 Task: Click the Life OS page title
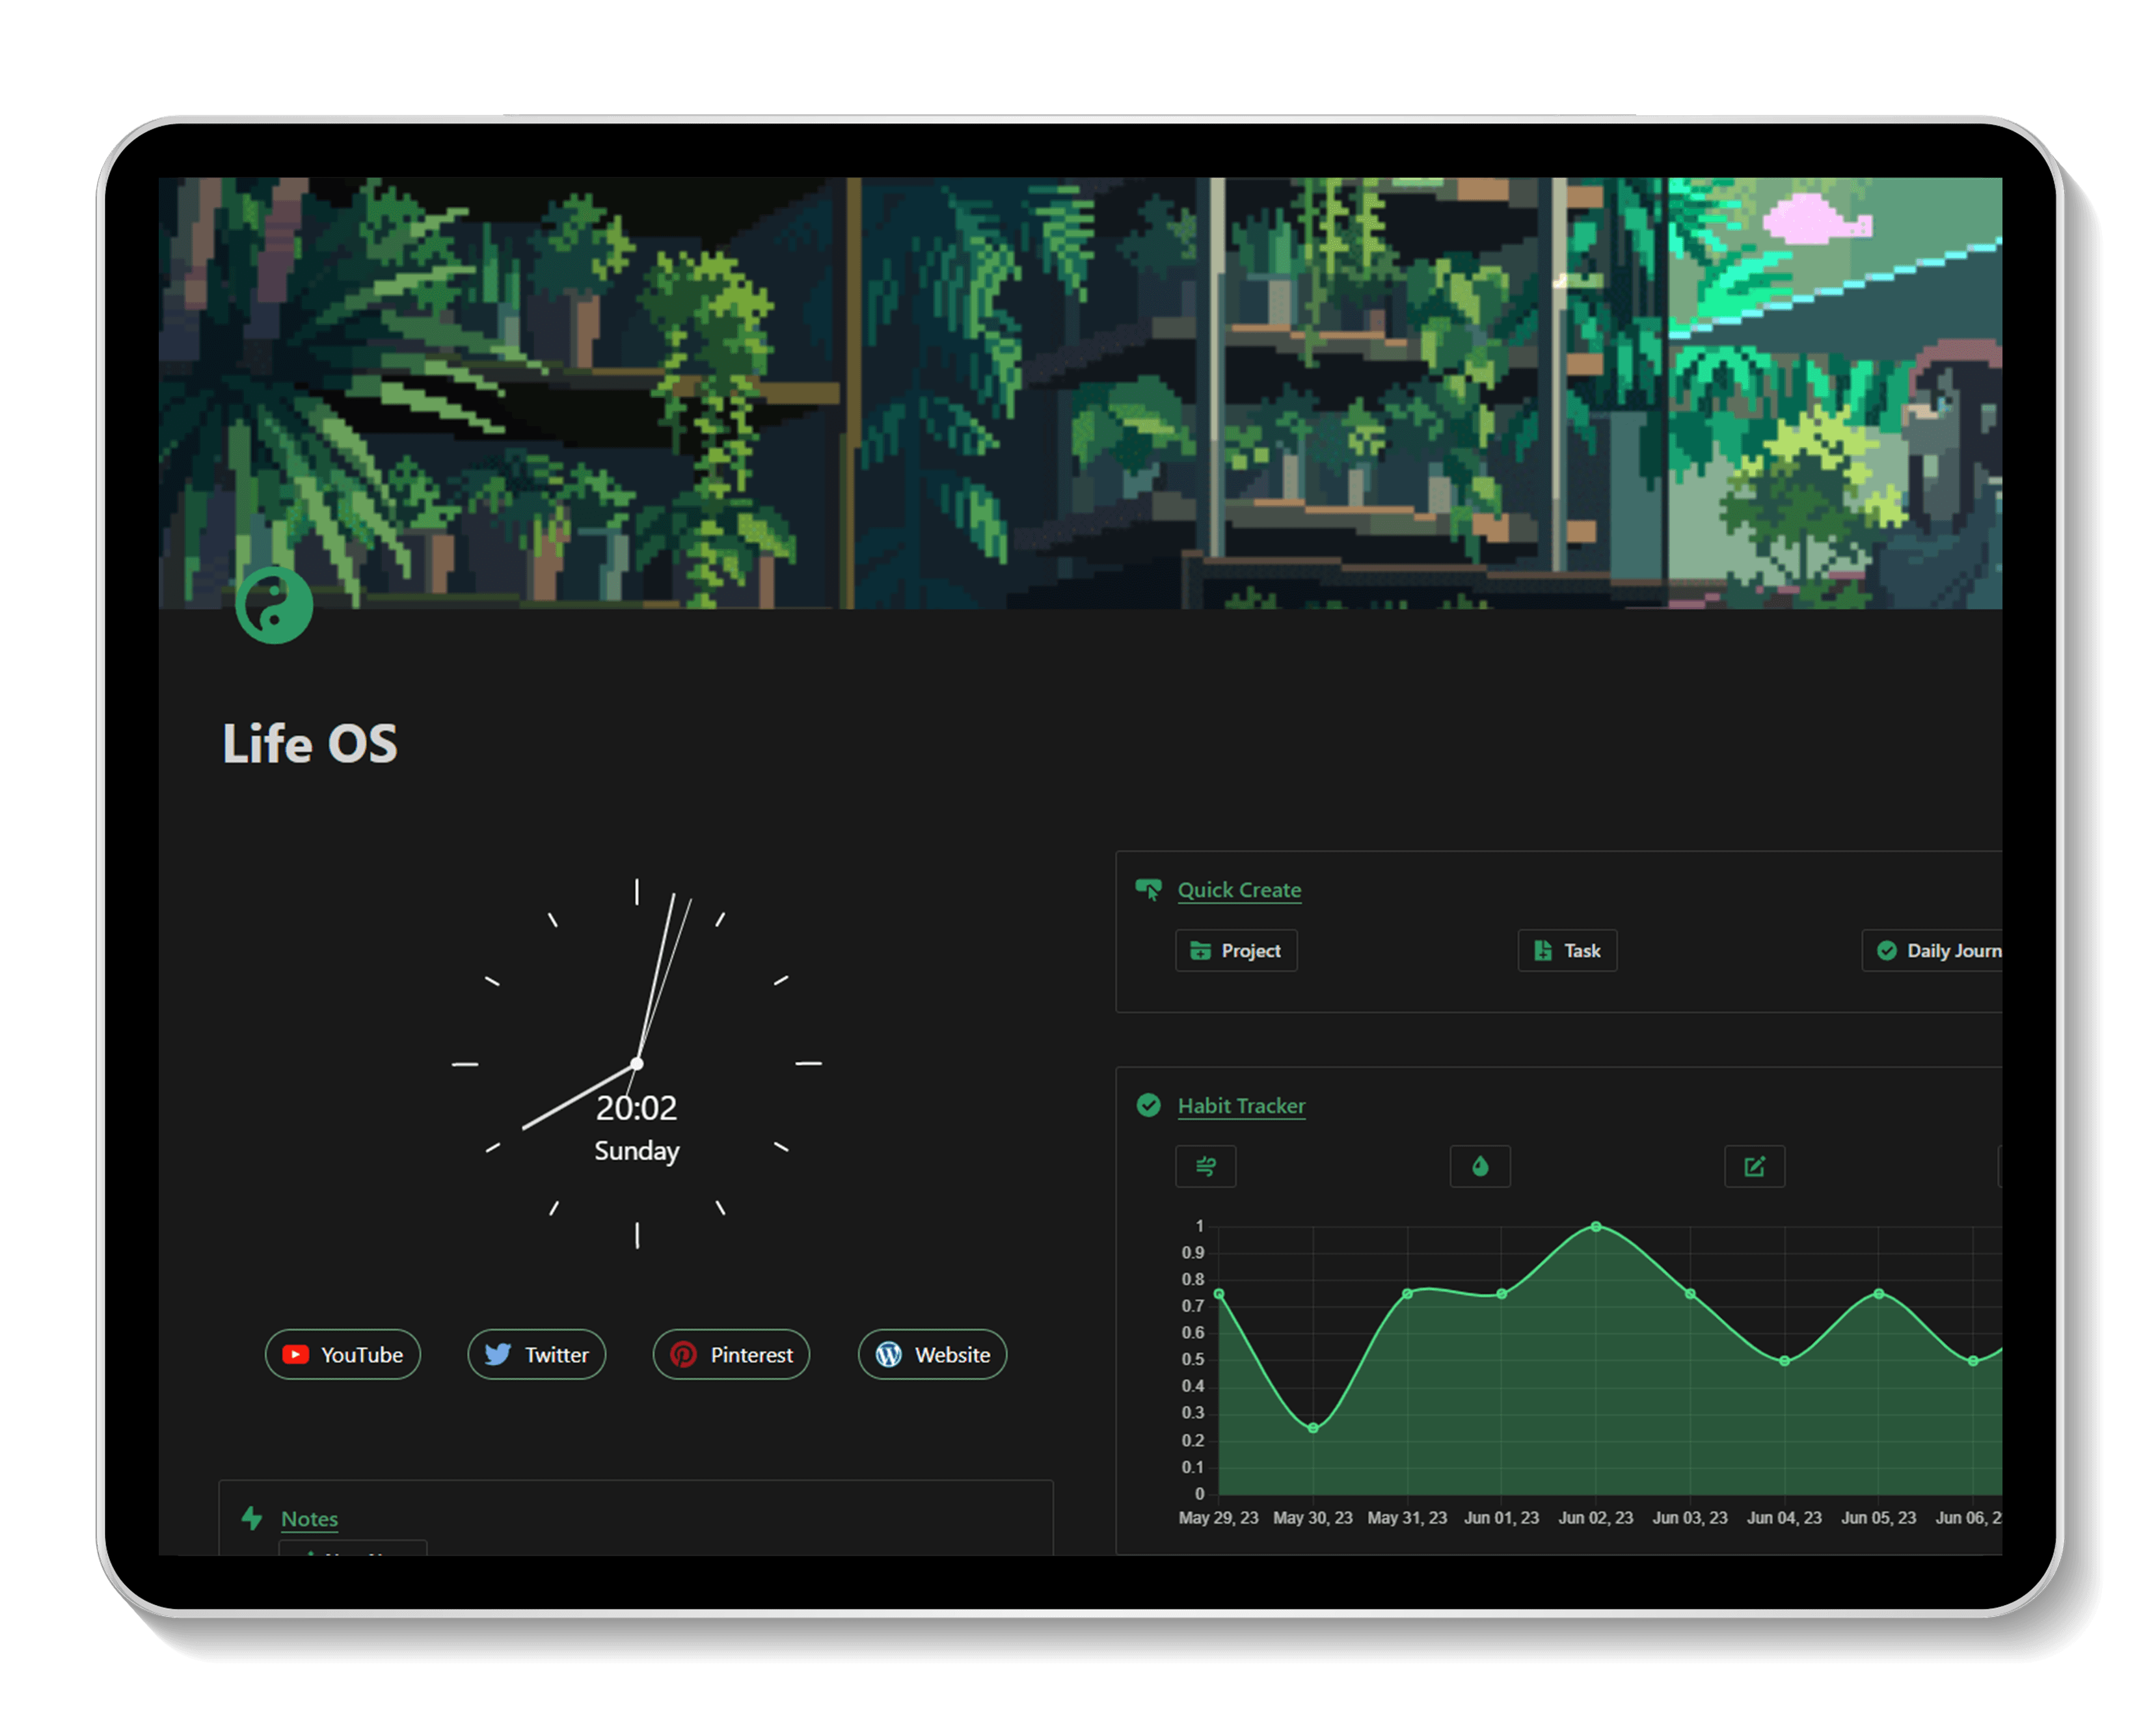point(310,743)
